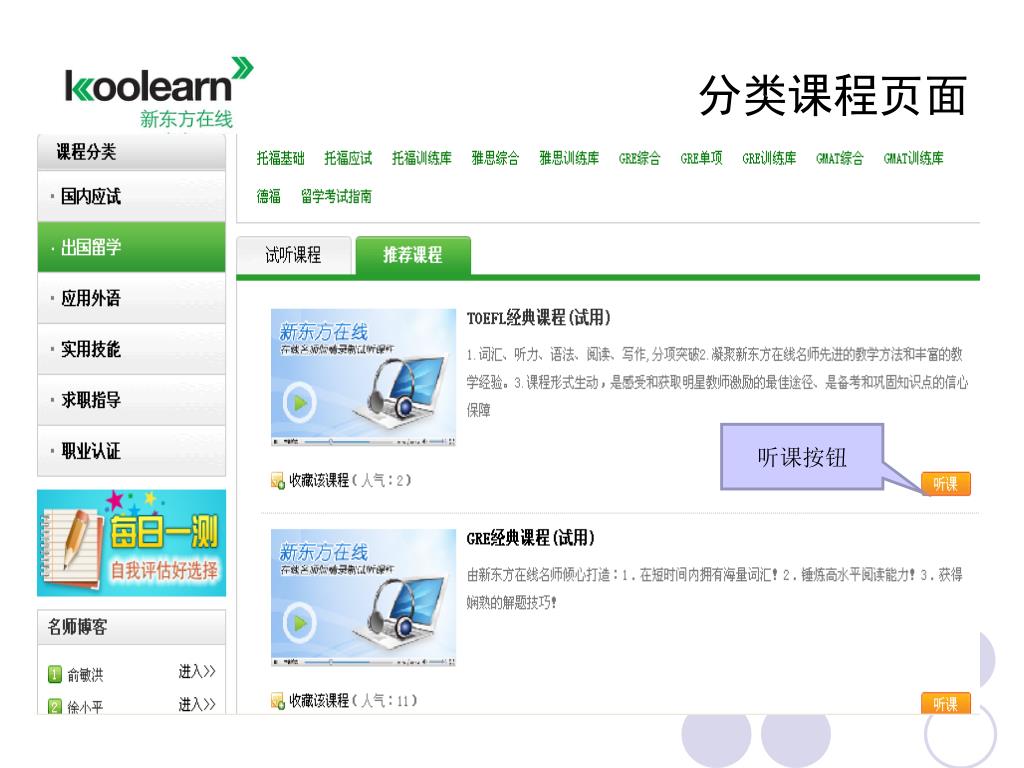Viewport: 1024px width, 768px height.
Task: Click the 听课 button for the GRE course
Action: point(946,703)
